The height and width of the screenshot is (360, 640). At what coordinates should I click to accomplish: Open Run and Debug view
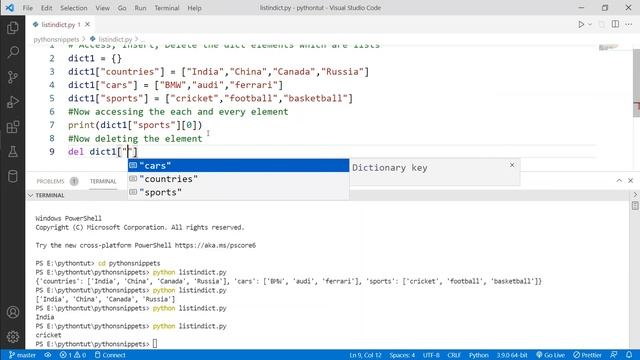click(x=13, y=102)
